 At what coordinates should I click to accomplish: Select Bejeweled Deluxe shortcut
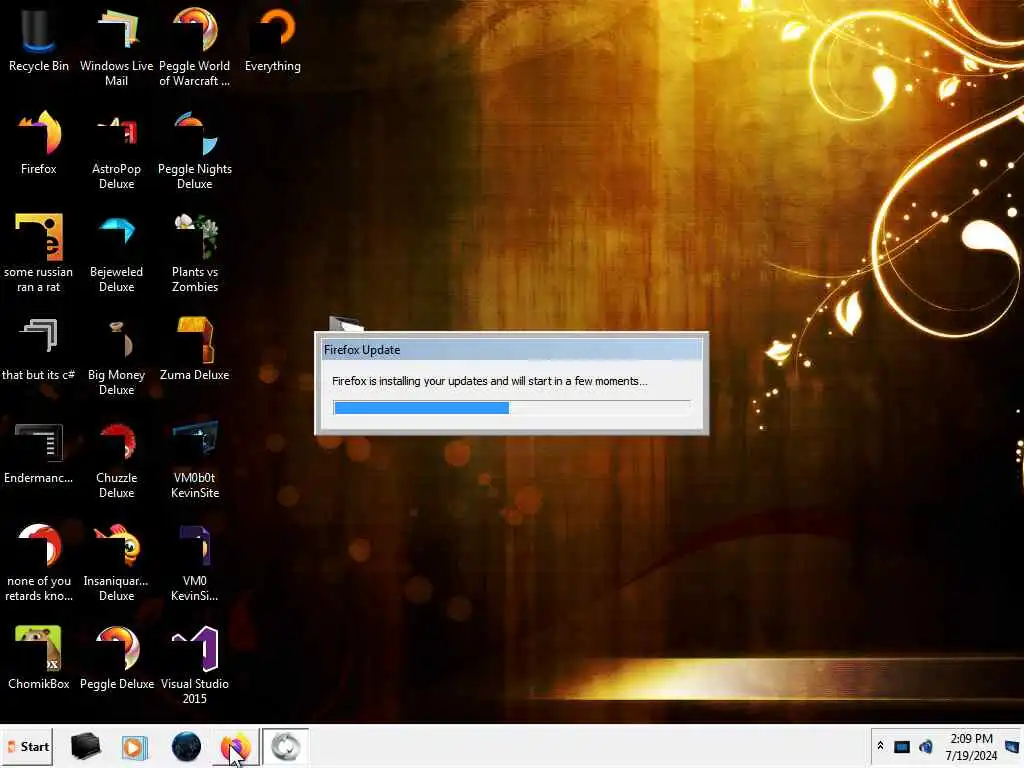coord(116,253)
